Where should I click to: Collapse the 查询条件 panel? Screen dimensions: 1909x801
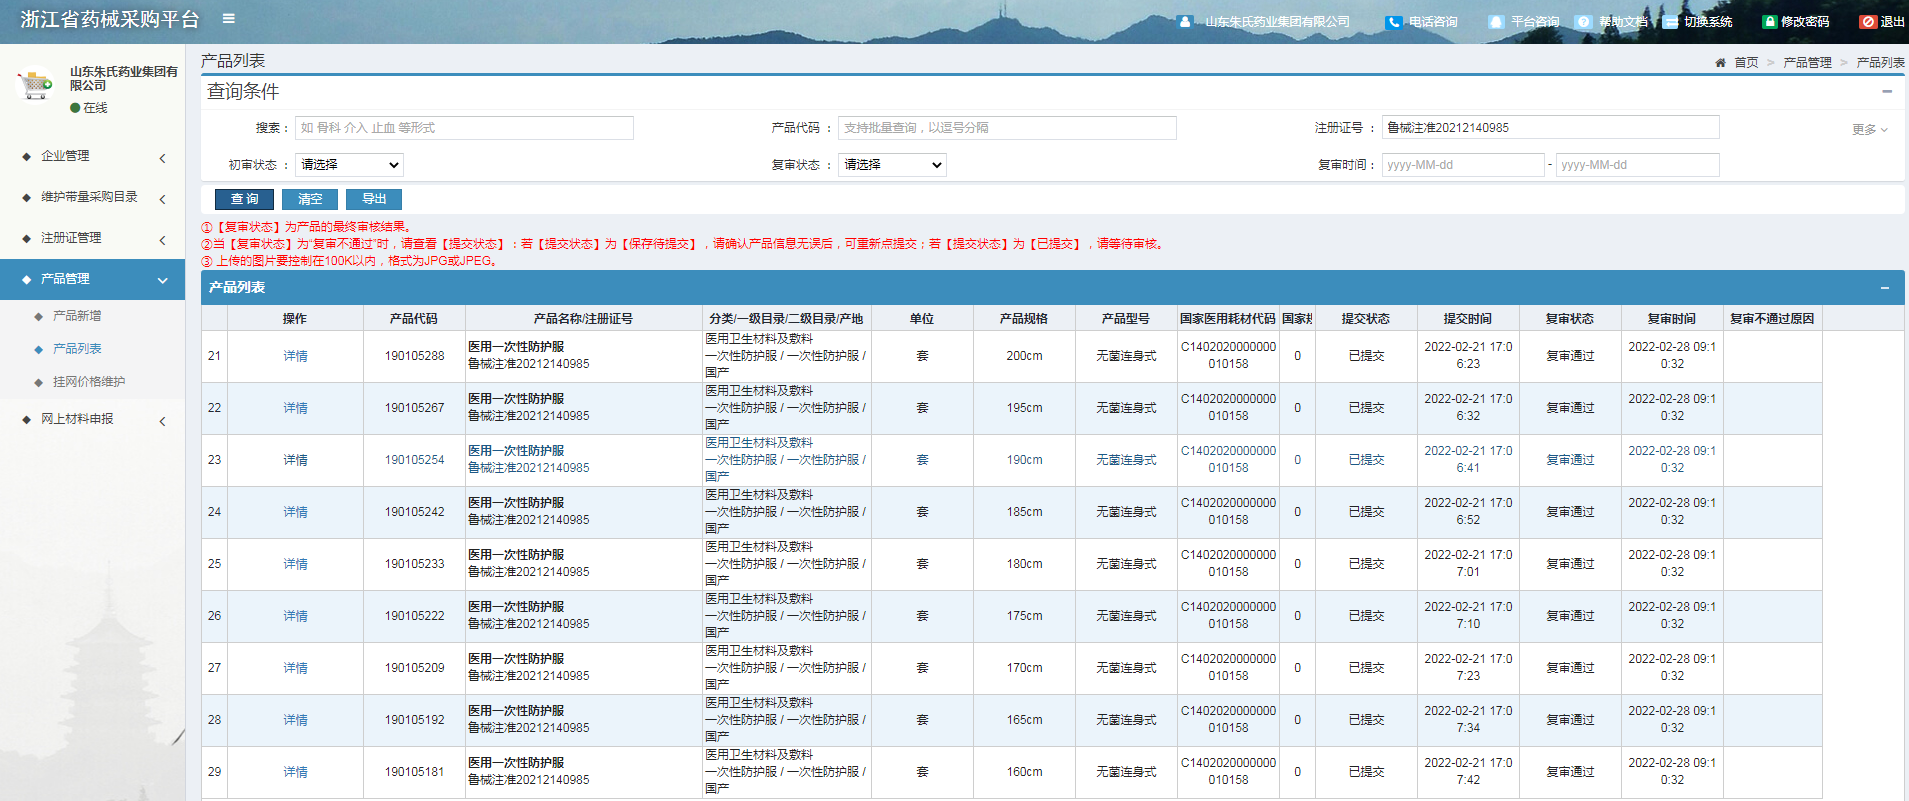pyautogui.click(x=1887, y=92)
